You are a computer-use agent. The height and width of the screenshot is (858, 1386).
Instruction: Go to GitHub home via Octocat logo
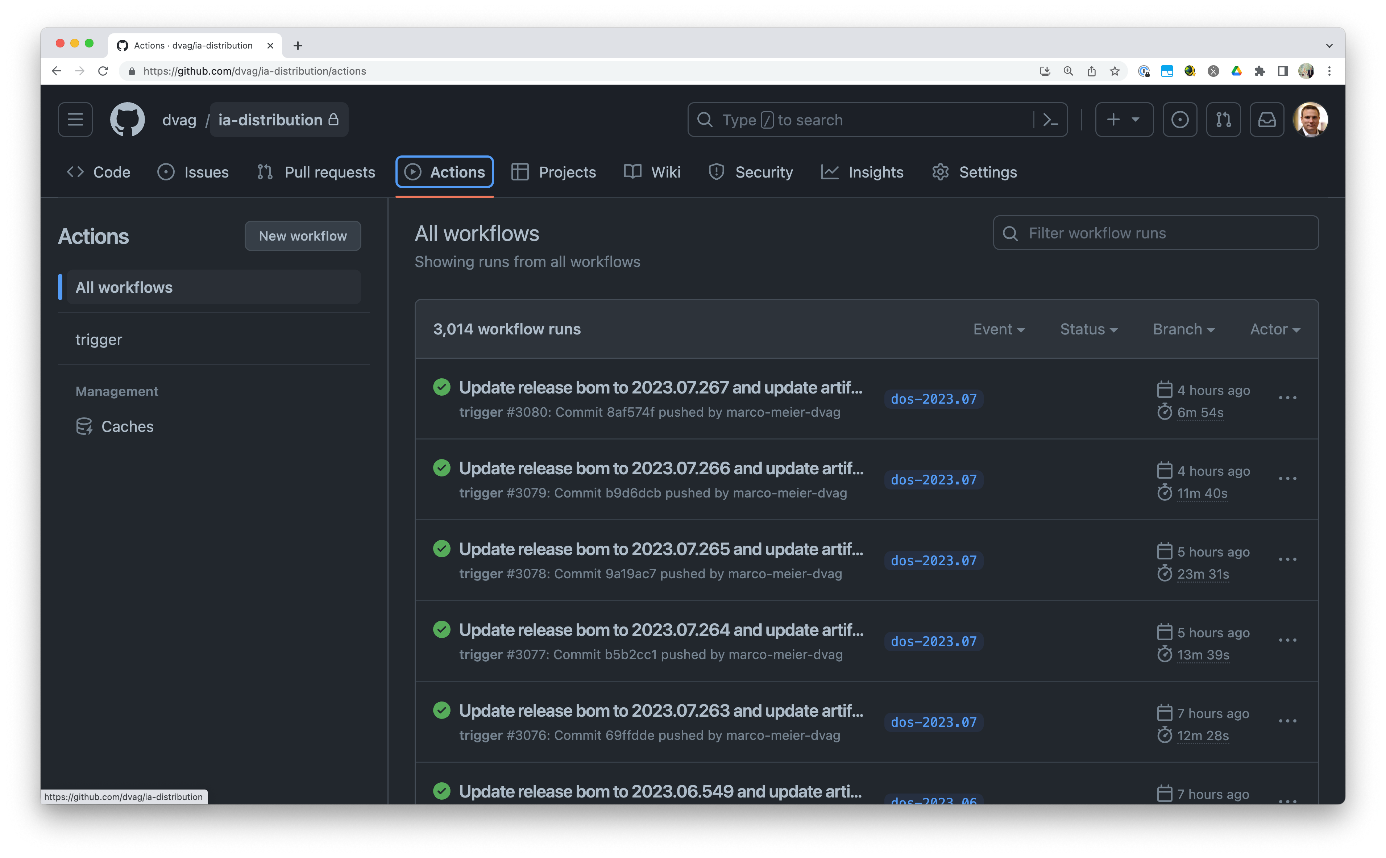[x=127, y=120]
